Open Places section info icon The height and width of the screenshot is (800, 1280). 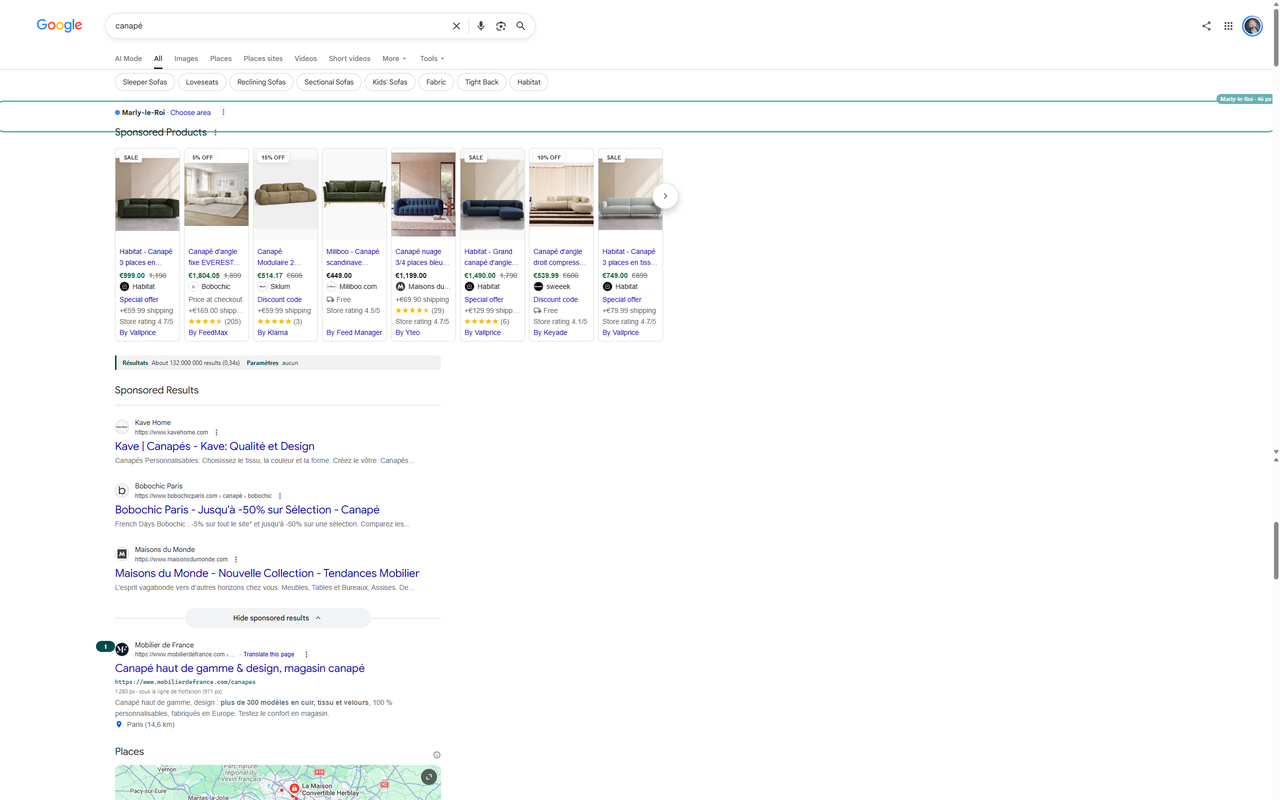tap(437, 755)
